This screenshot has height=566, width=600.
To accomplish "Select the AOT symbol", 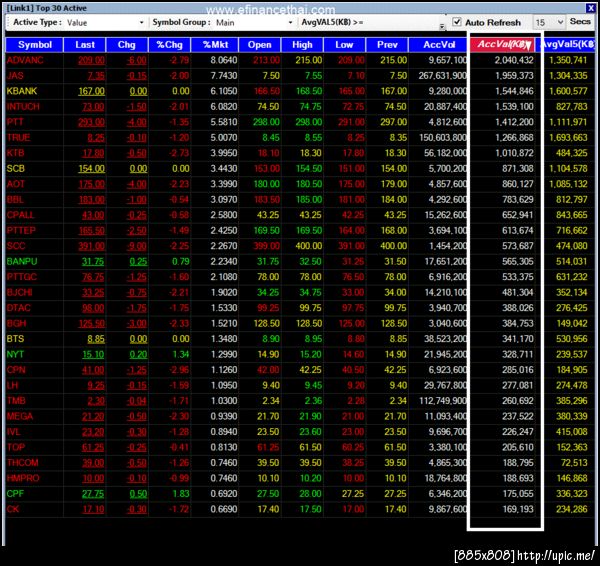I will click(16, 184).
